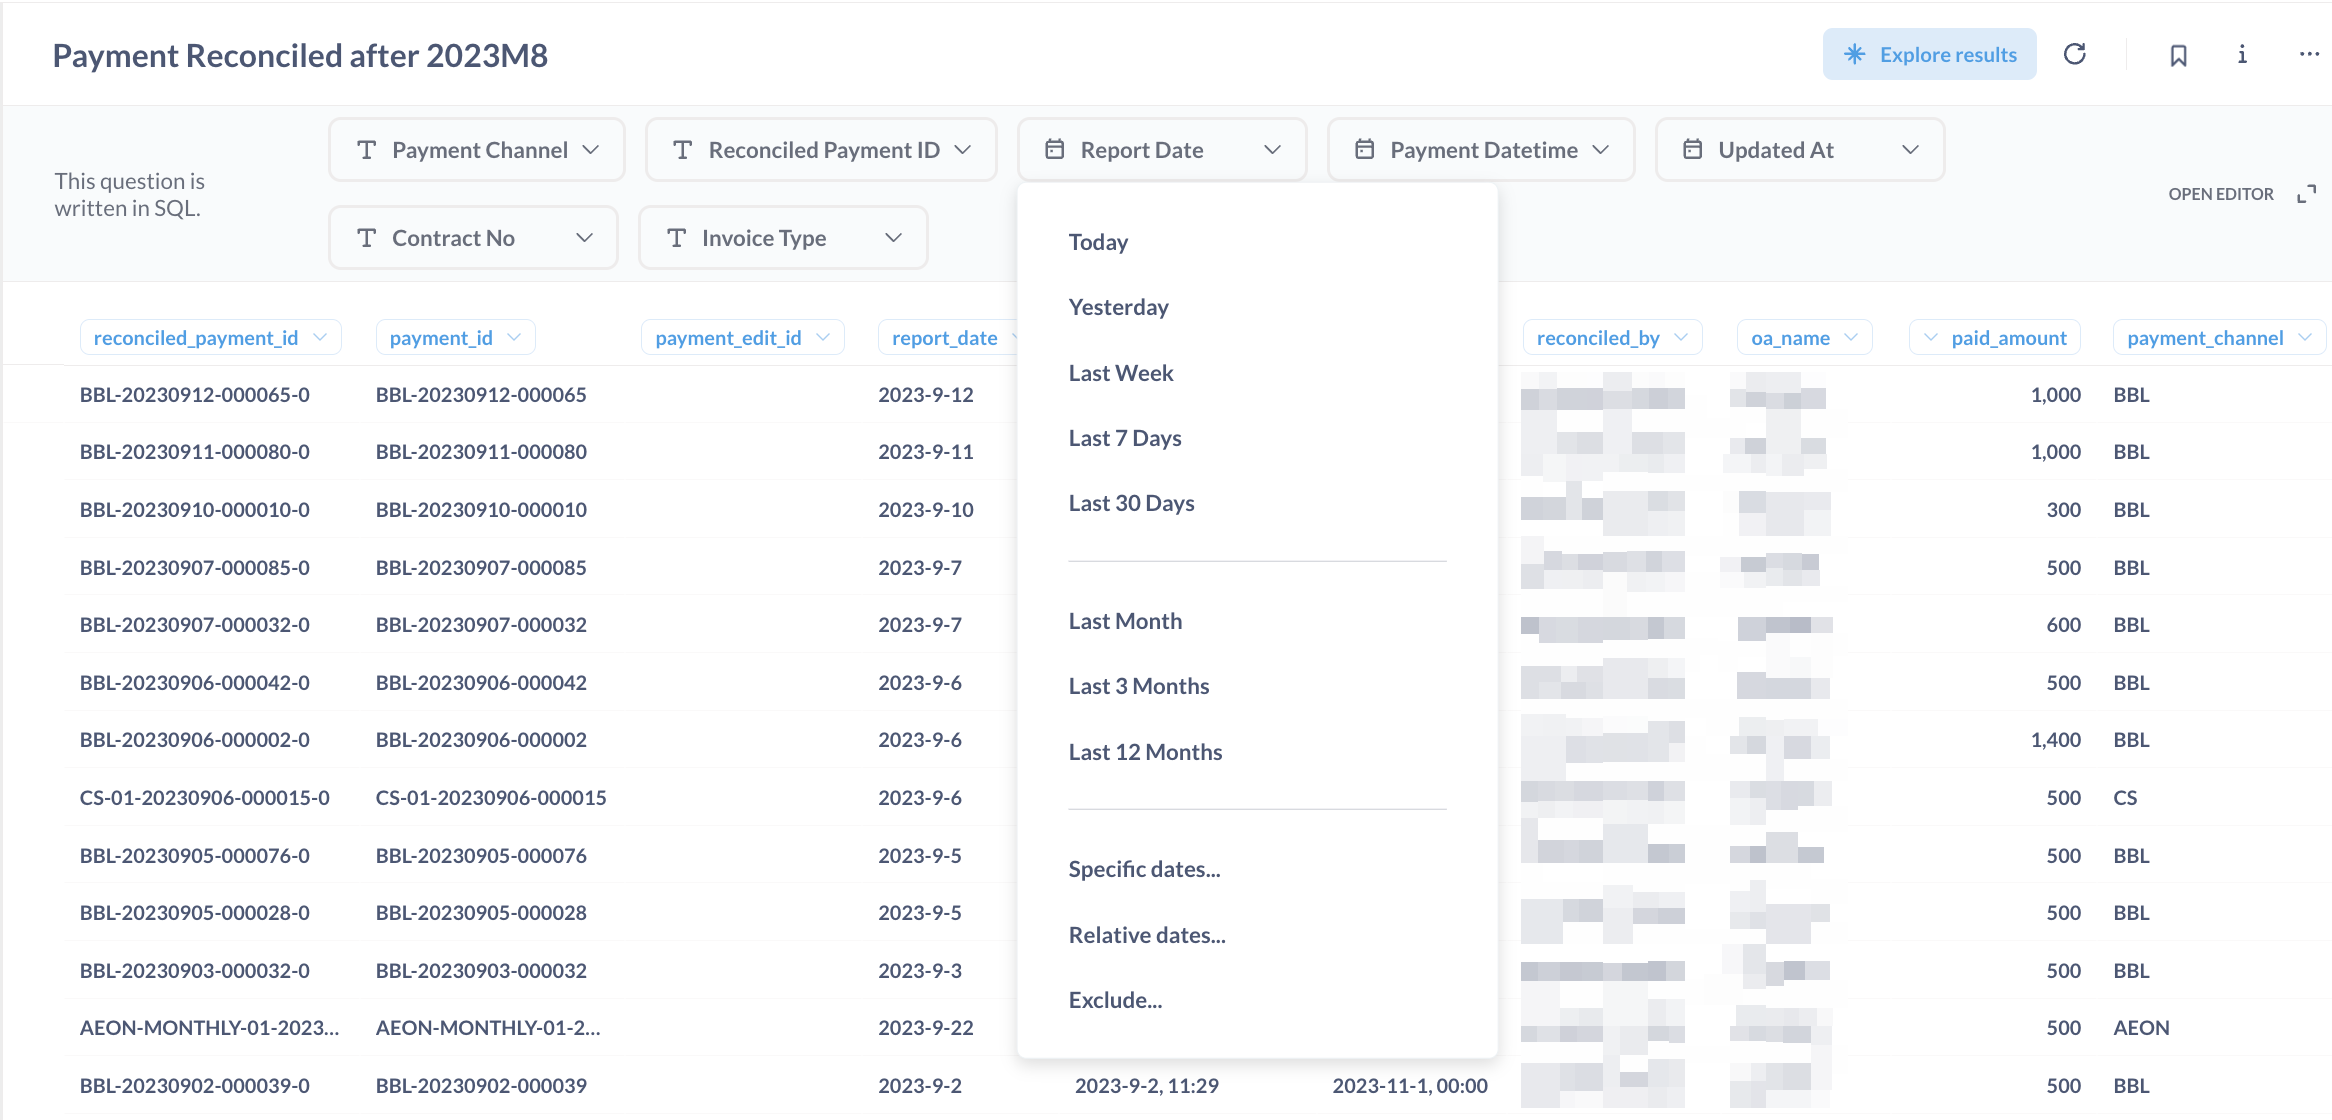Open the info icon details panel
Image resolution: width=2332 pixels, height=1120 pixels.
point(2242,55)
